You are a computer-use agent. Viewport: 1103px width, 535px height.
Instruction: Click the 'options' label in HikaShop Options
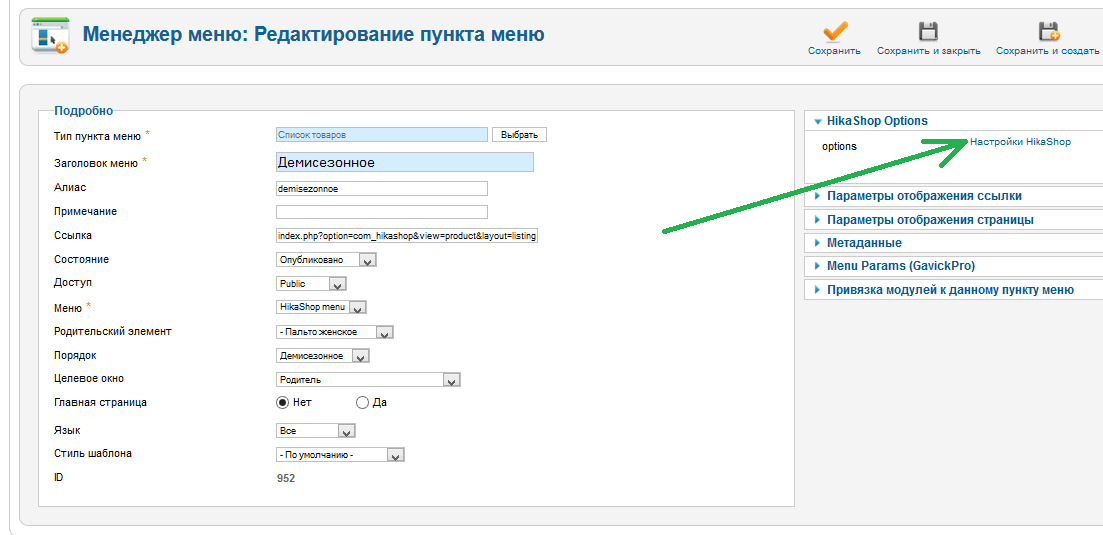839,147
